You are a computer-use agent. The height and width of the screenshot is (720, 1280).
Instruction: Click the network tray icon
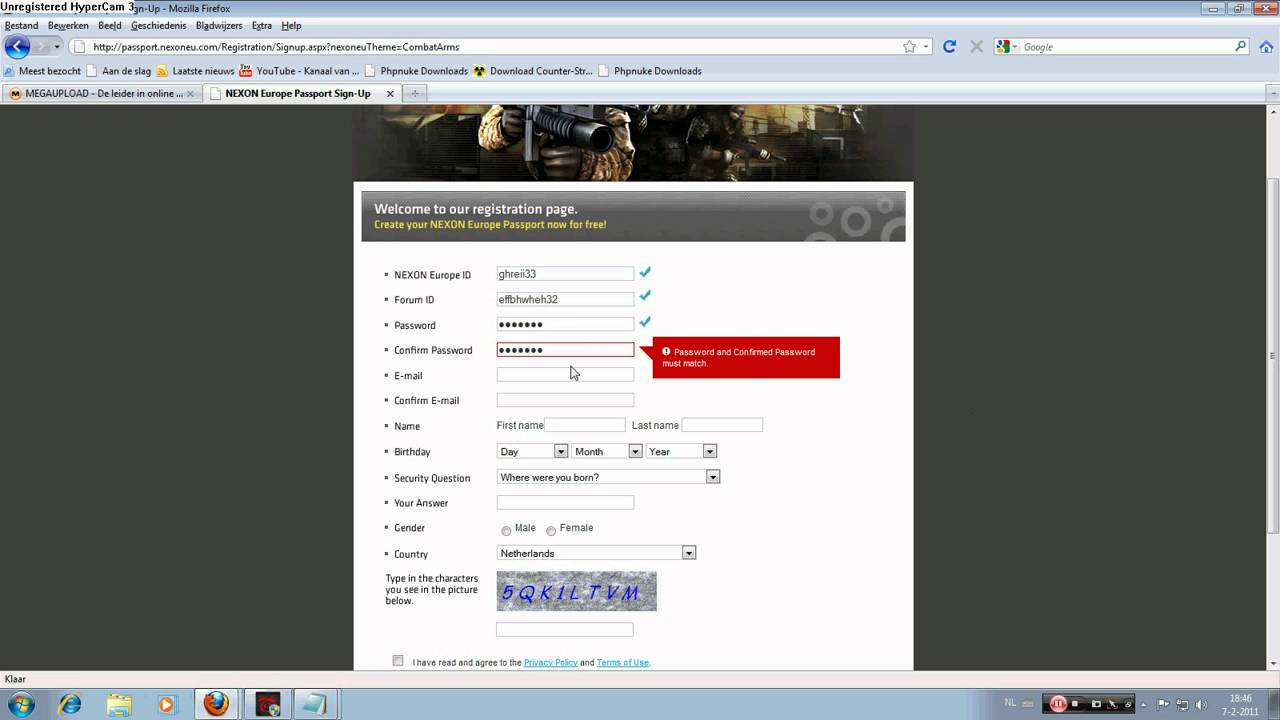pos(1182,704)
